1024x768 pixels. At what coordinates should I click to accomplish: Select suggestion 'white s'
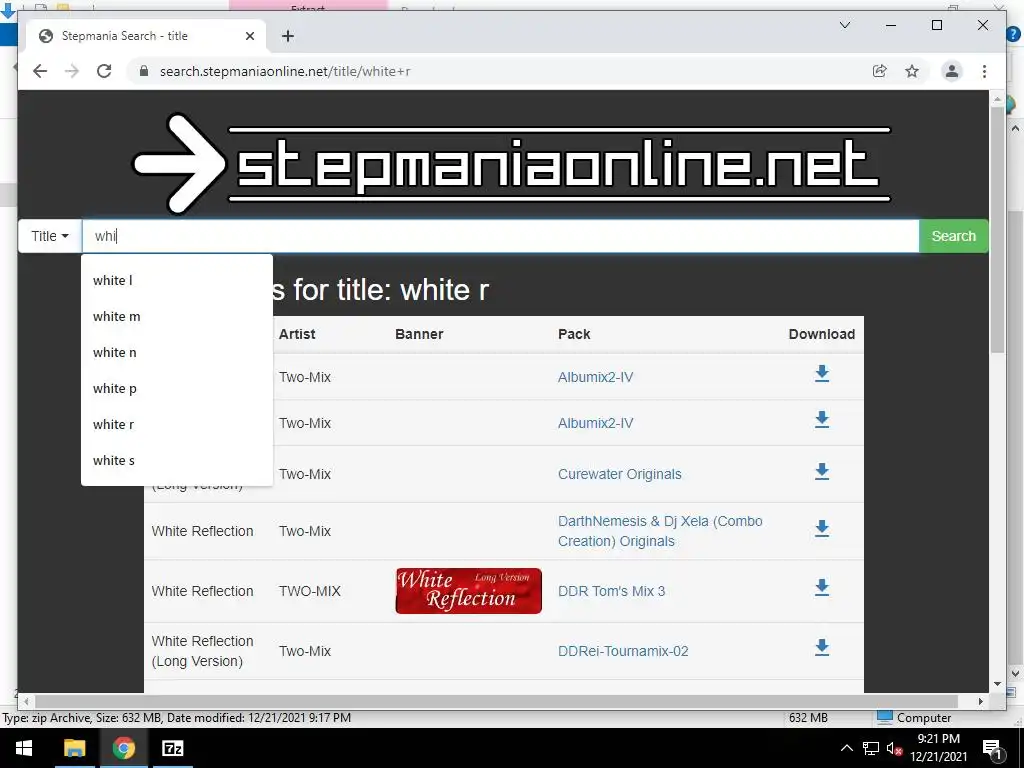pyautogui.click(x=176, y=460)
